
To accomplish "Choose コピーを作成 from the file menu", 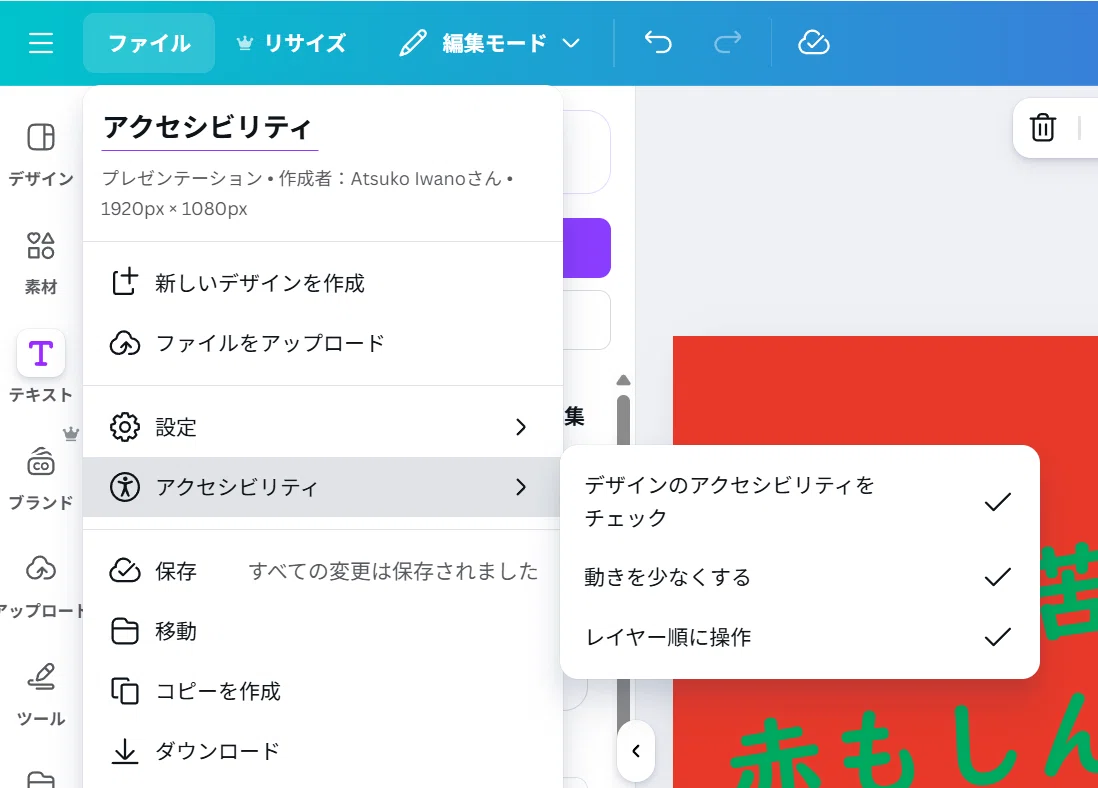I will click(323, 691).
